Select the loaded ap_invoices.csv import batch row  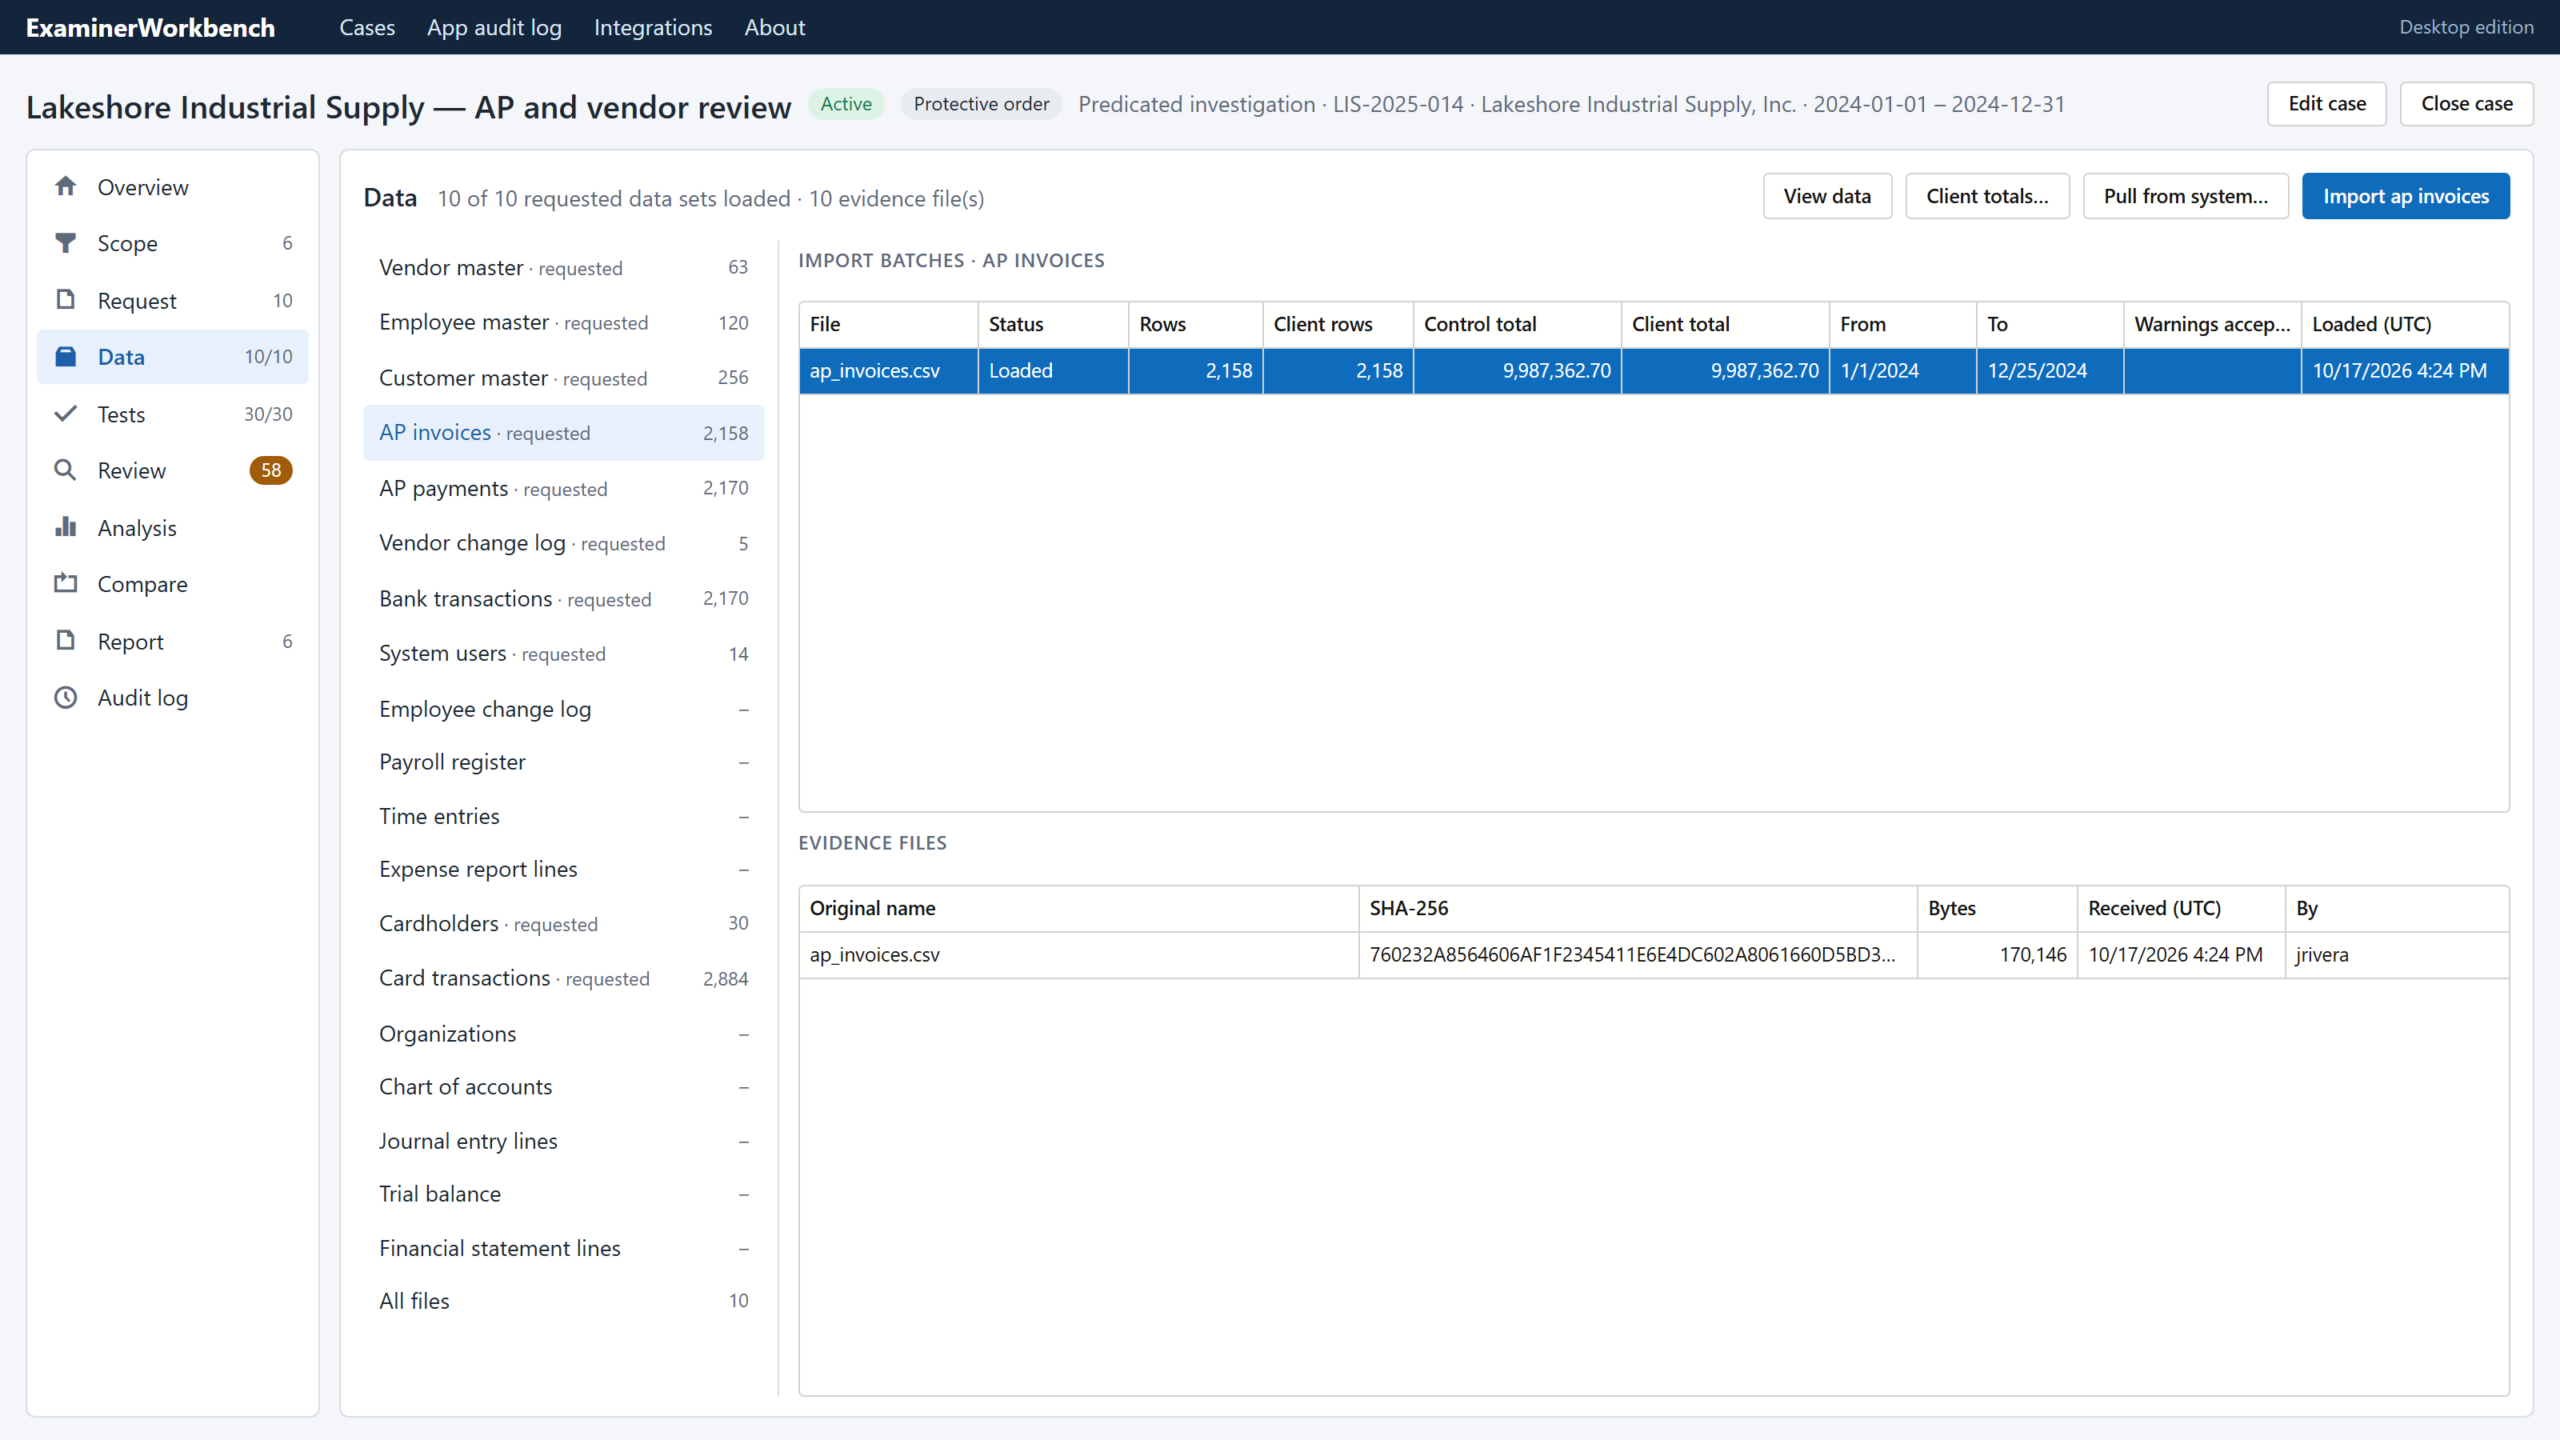1654,371
